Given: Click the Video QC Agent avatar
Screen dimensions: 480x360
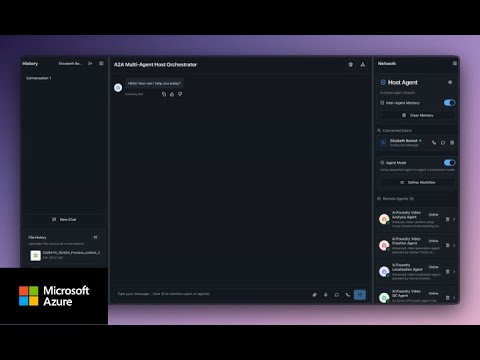Looking at the screenshot, I should pos(384,298).
